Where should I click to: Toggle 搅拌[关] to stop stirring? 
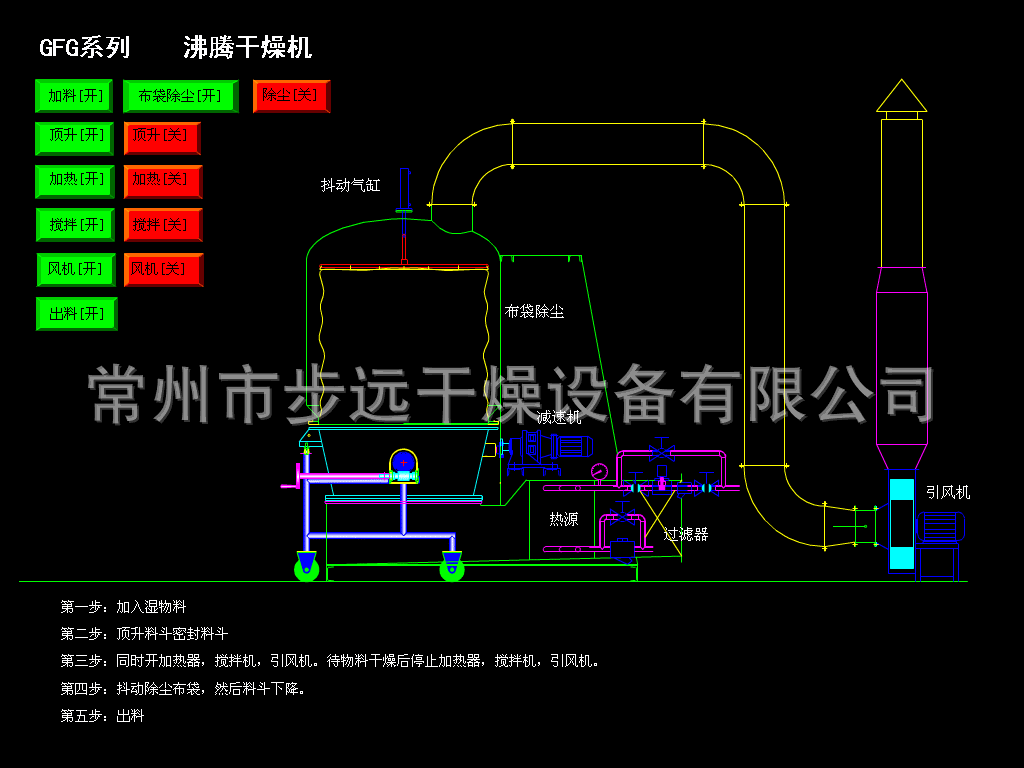pyautogui.click(x=163, y=225)
